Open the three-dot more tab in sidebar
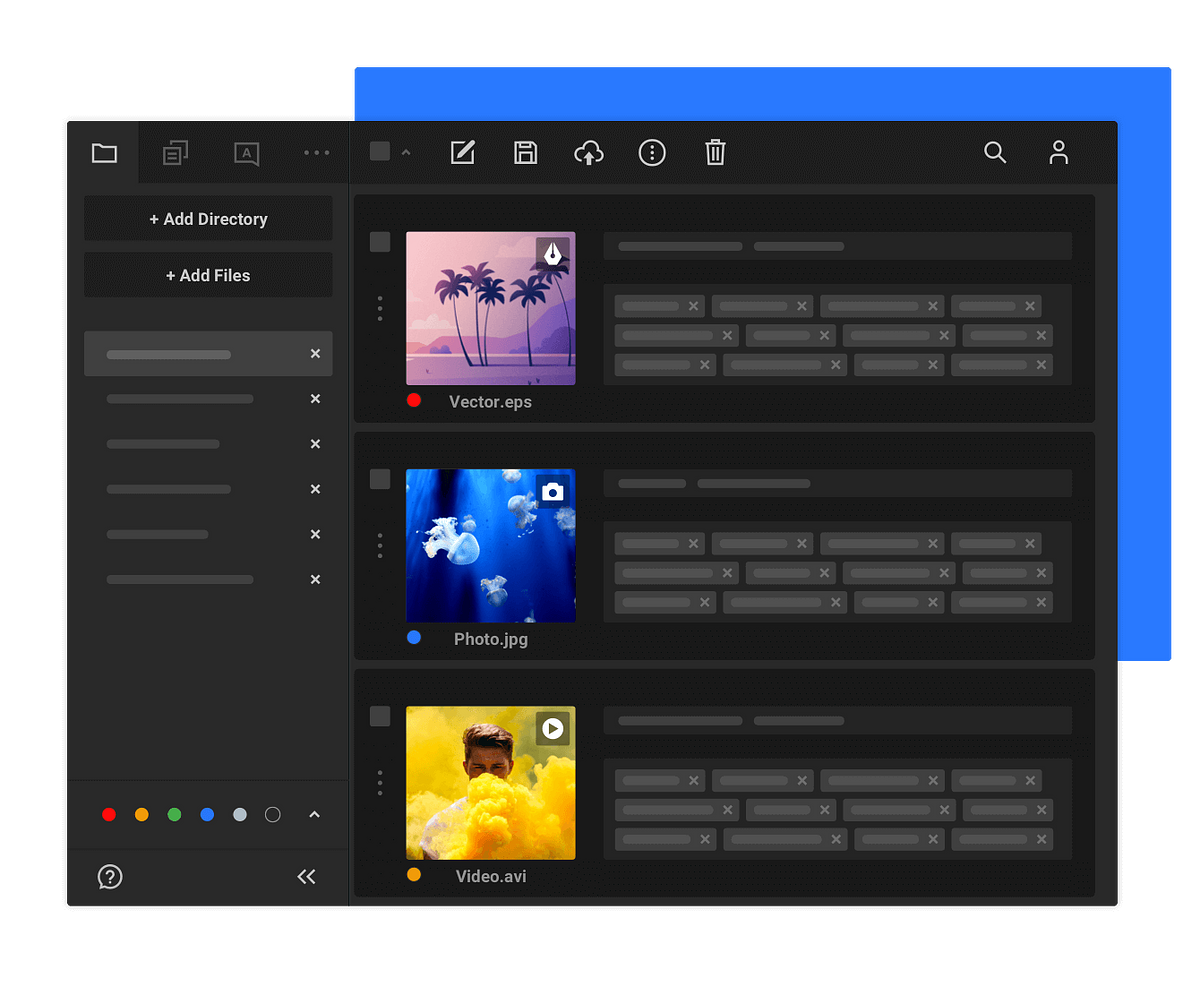This screenshot has width=1200, height=996. [x=316, y=153]
